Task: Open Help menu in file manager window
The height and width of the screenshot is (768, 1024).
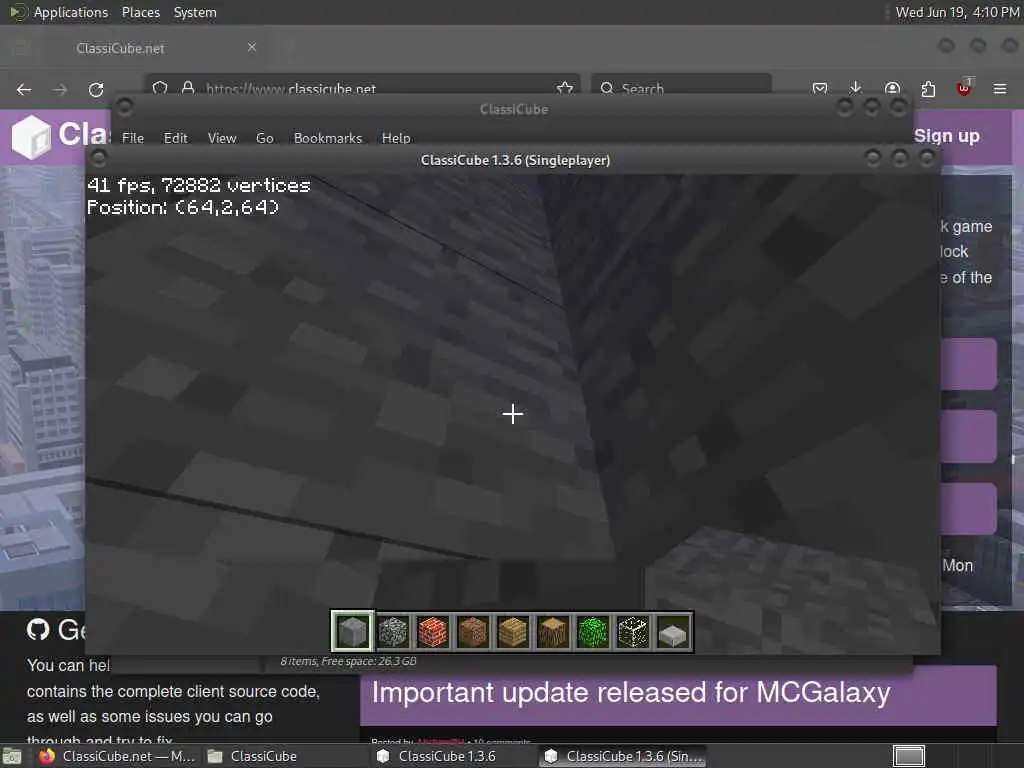Action: (396, 138)
